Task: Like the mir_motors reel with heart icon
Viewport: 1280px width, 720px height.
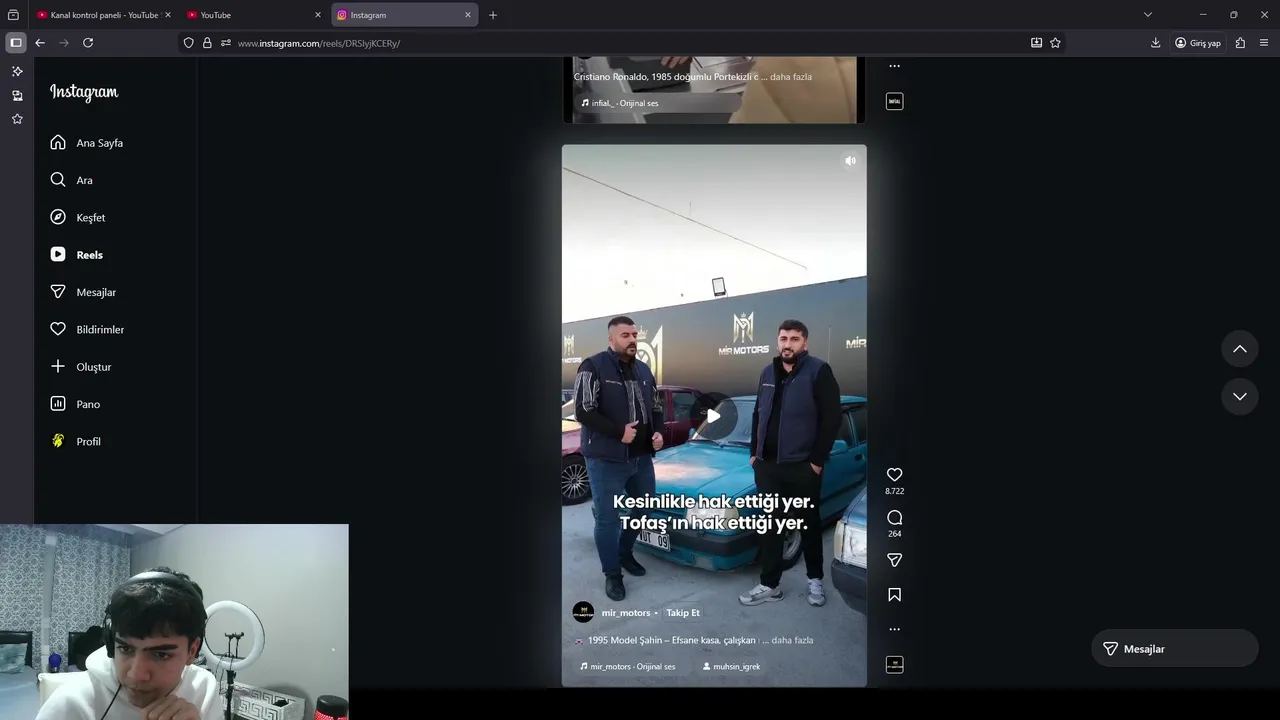Action: (x=894, y=475)
